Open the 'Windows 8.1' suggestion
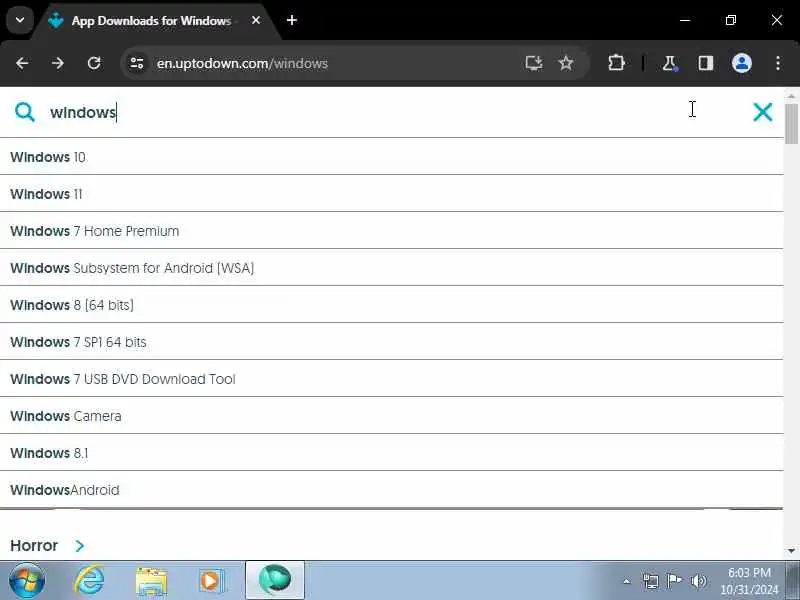800x600 pixels. point(391,453)
